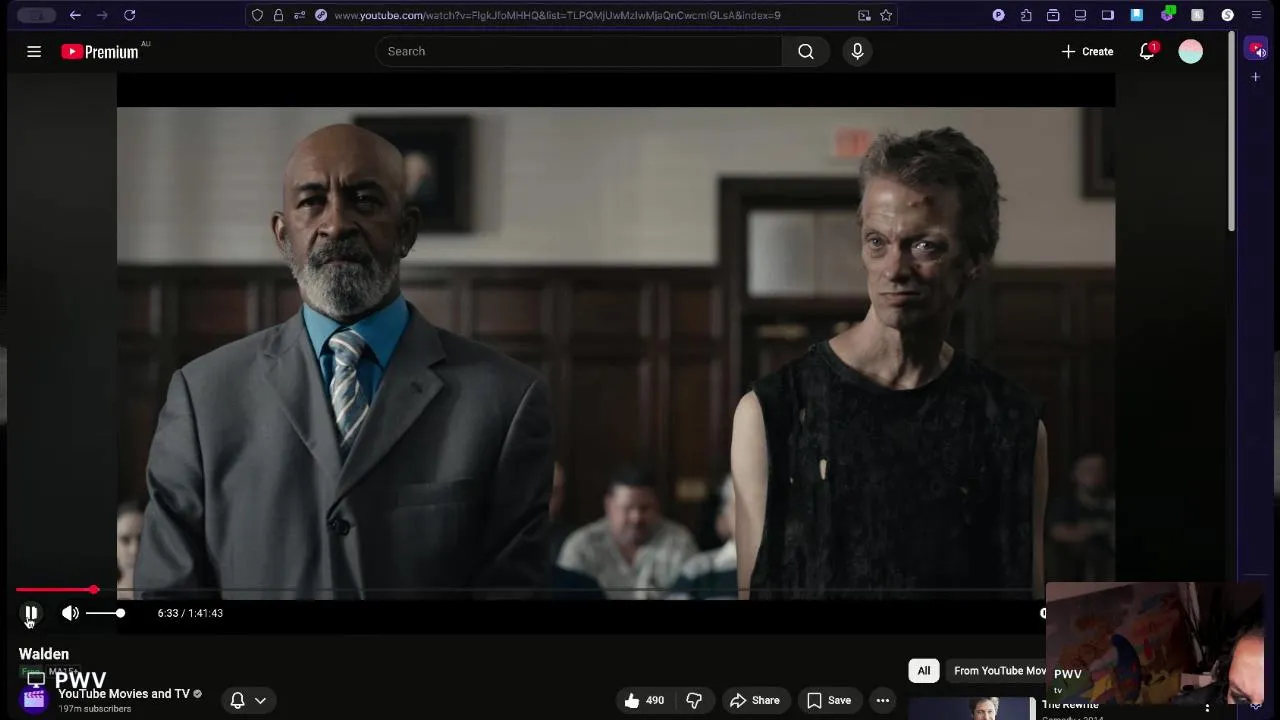
Task: Select From YouTube Movies chip
Action: (1000, 671)
